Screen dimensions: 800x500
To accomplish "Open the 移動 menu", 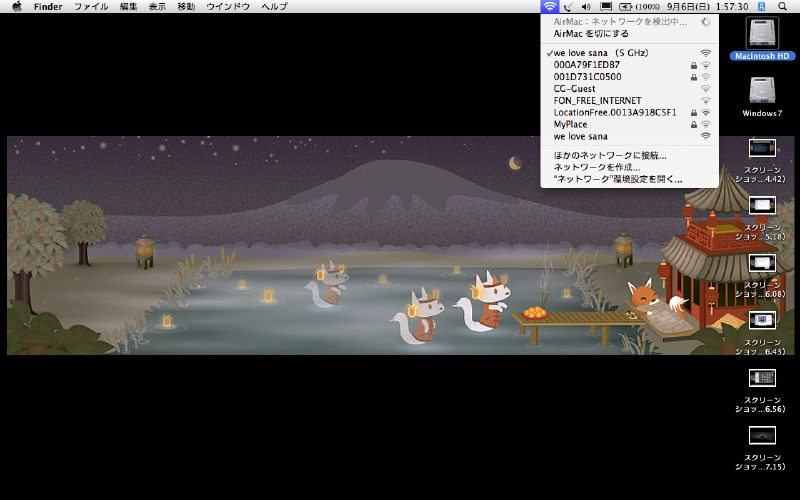I will coord(186,7).
